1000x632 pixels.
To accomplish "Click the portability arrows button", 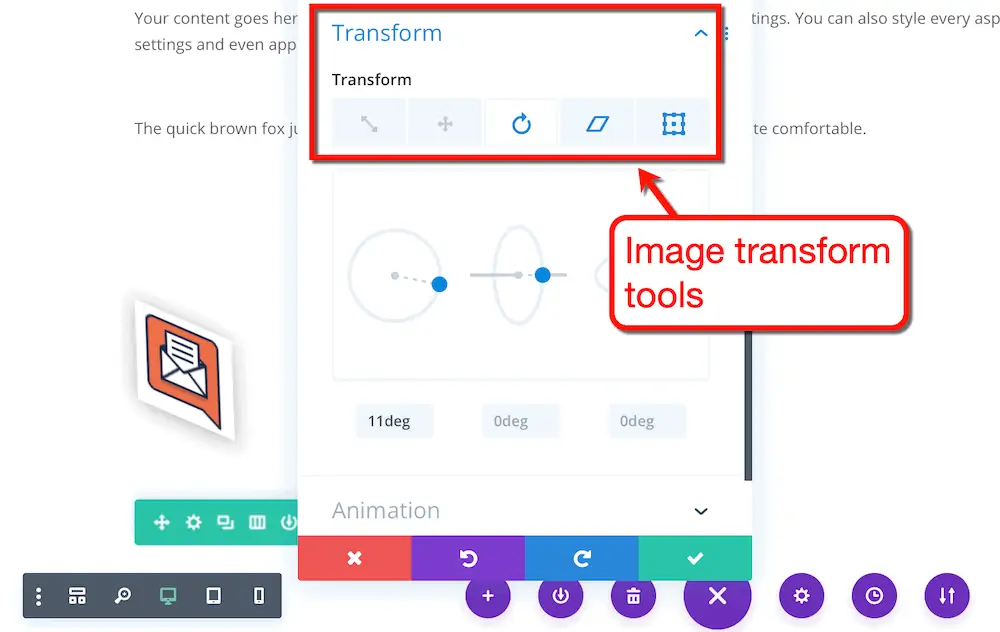I will tap(947, 596).
